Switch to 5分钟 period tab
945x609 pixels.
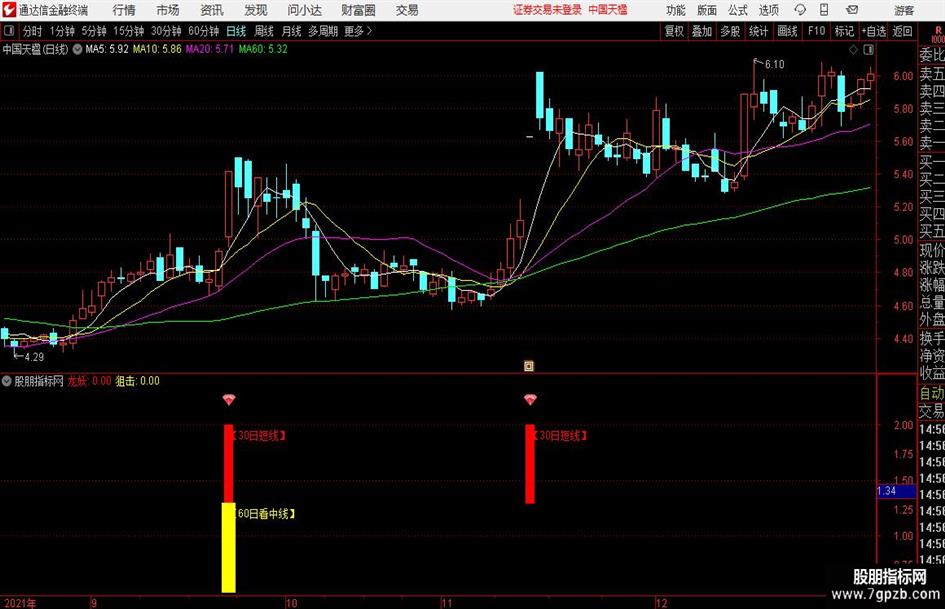coord(93,31)
